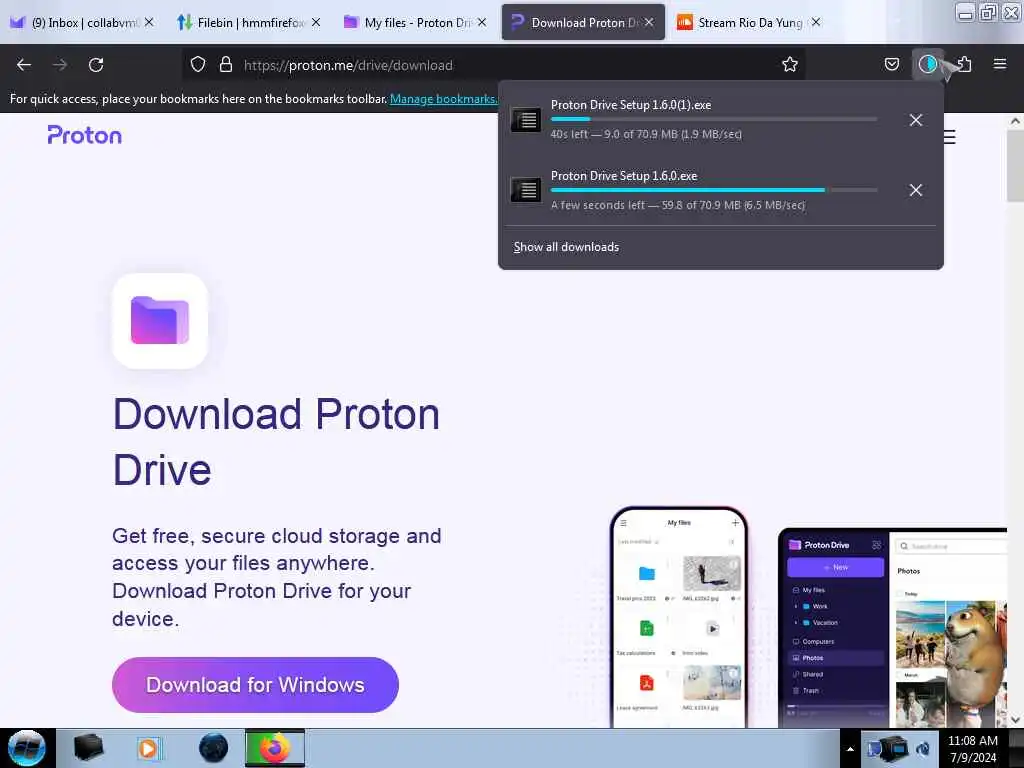The height and width of the screenshot is (768, 1024).
Task: Open the taskbar clock showing 11:08 AM
Action: pos(972,748)
